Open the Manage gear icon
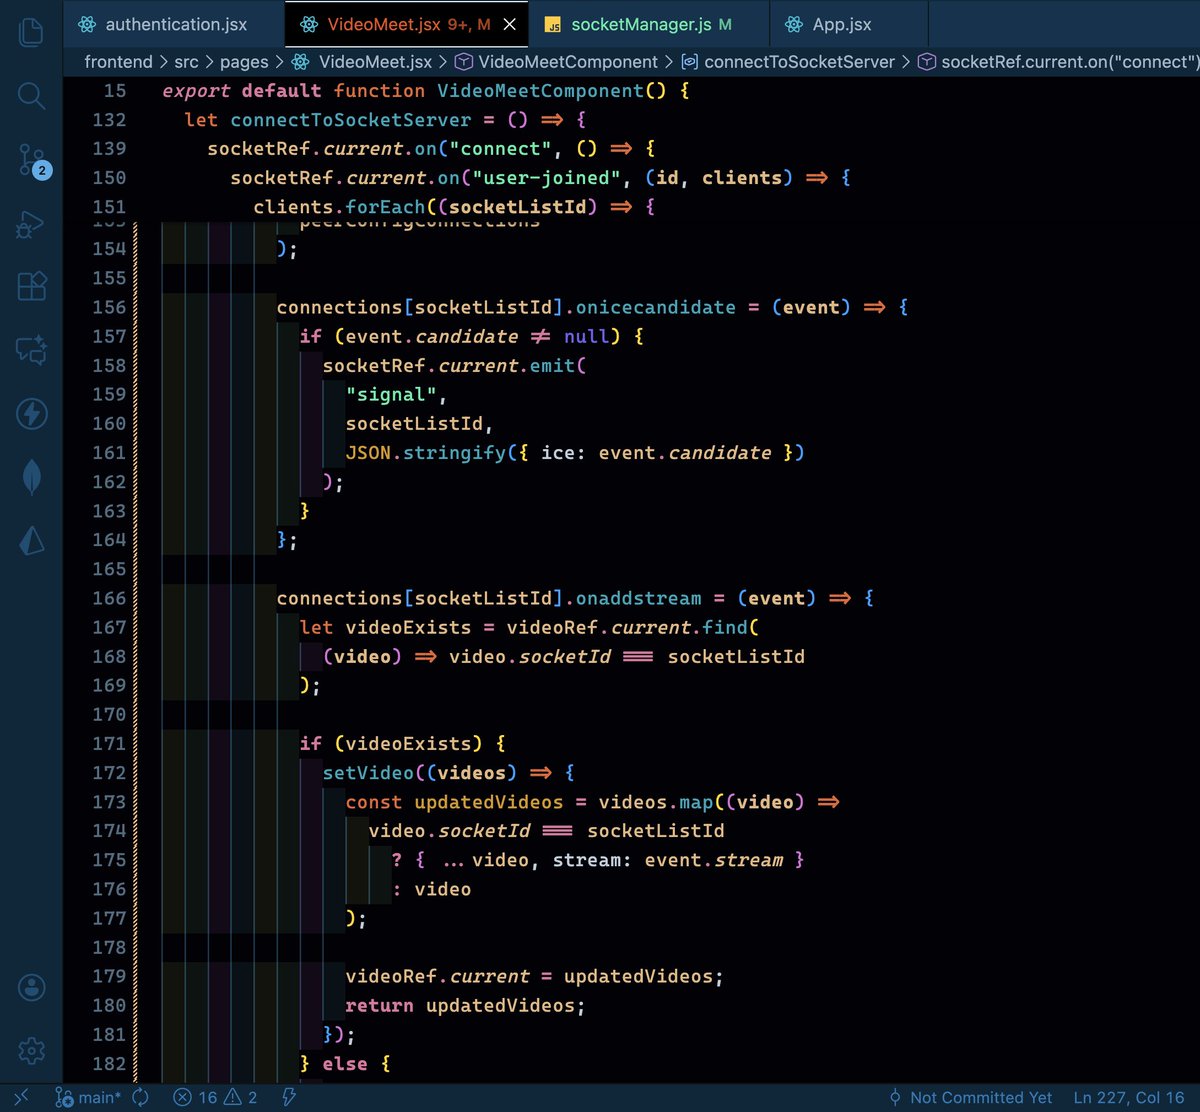This screenshot has height=1112, width=1200. 31,1051
